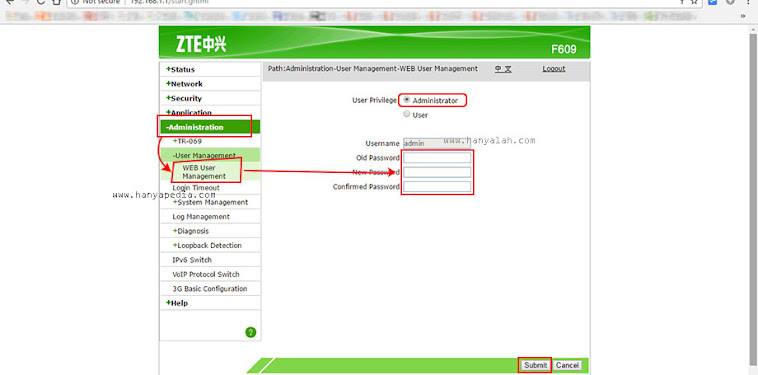Viewport: 758px width, 375px height.
Task: Click the ZTE logo in banner
Action: point(201,44)
